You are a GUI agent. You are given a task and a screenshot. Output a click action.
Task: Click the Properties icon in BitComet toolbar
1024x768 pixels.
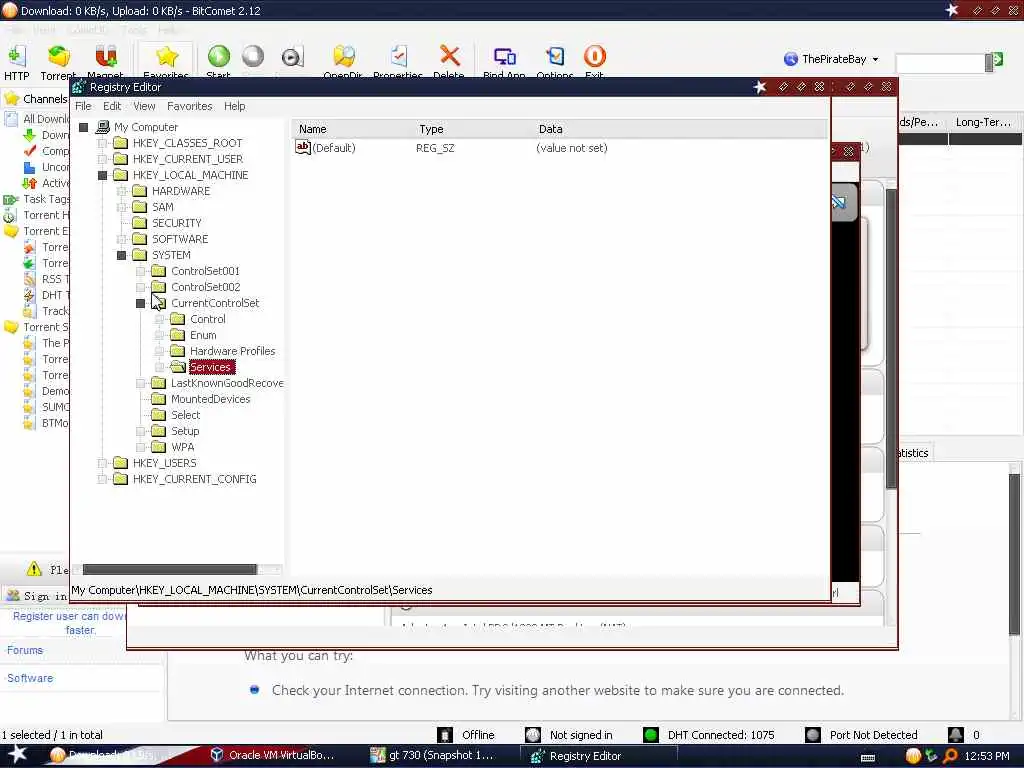click(x=398, y=57)
